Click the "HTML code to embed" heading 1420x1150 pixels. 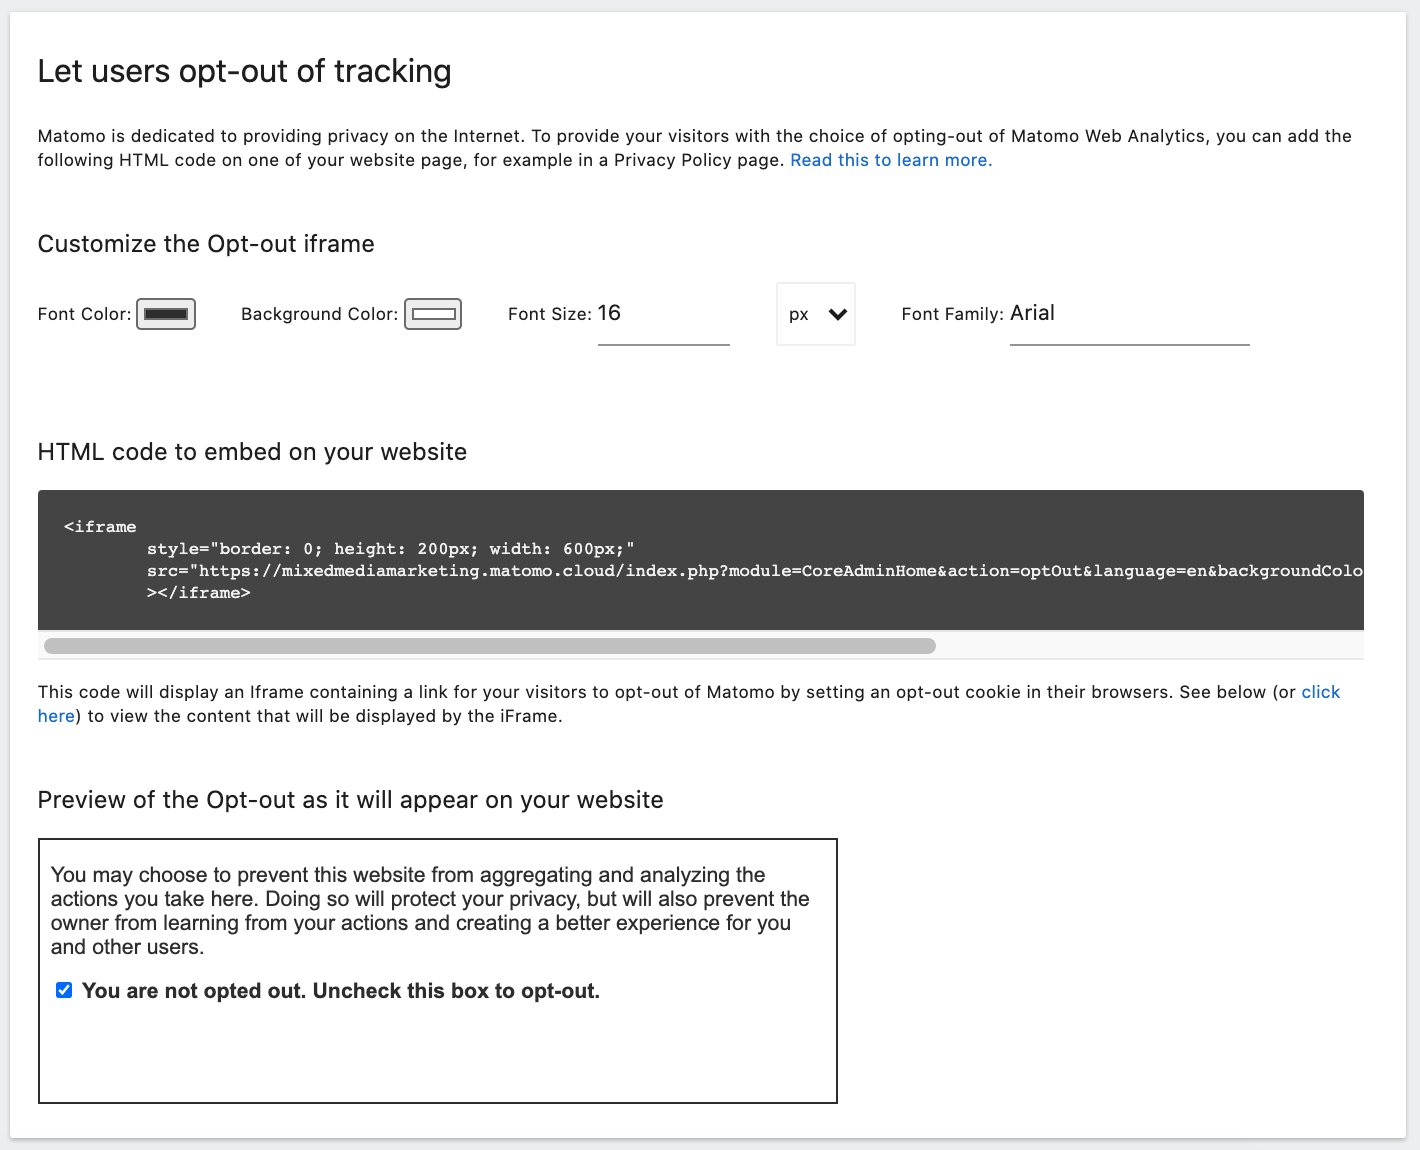[x=251, y=452]
